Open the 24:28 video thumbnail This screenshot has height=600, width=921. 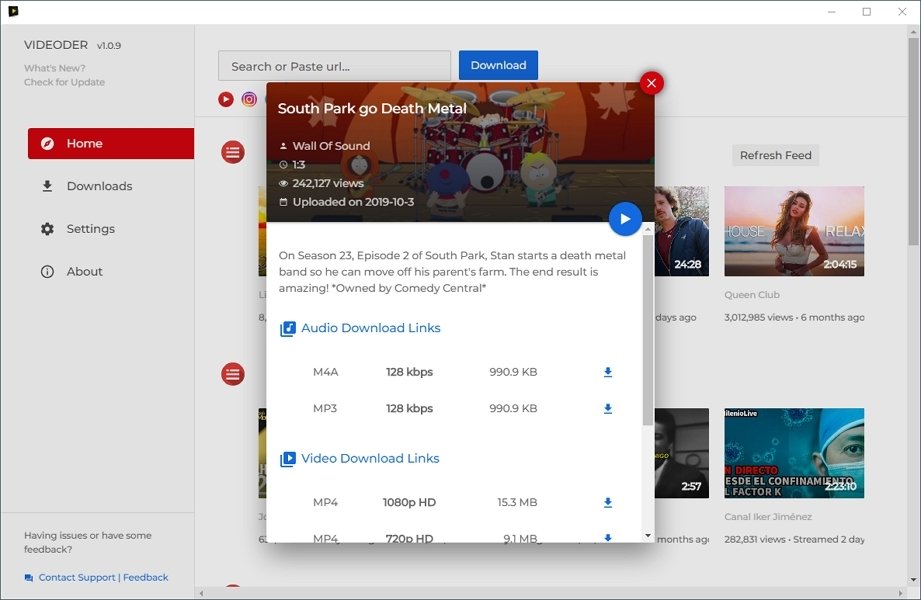click(681, 231)
